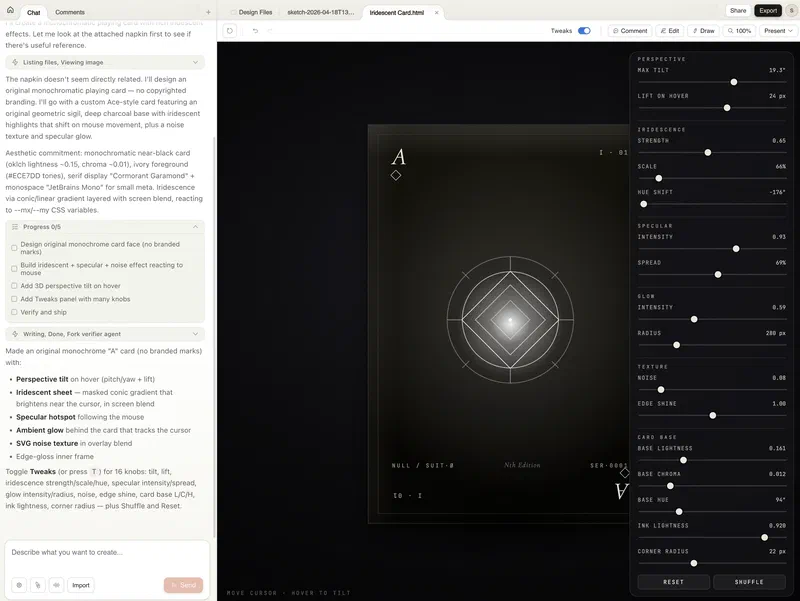The height and width of the screenshot is (601, 800).
Task: Check 'Build iridescent + specular + noise' item
Action: pos(14,269)
